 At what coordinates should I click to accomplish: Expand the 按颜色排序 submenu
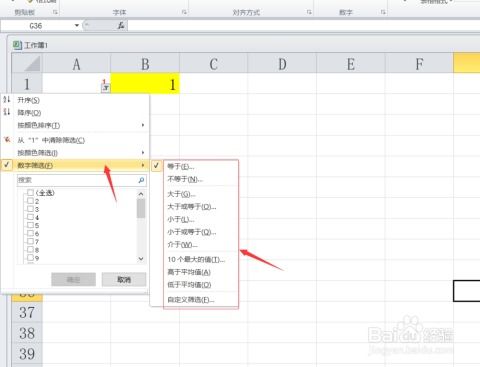(75, 125)
